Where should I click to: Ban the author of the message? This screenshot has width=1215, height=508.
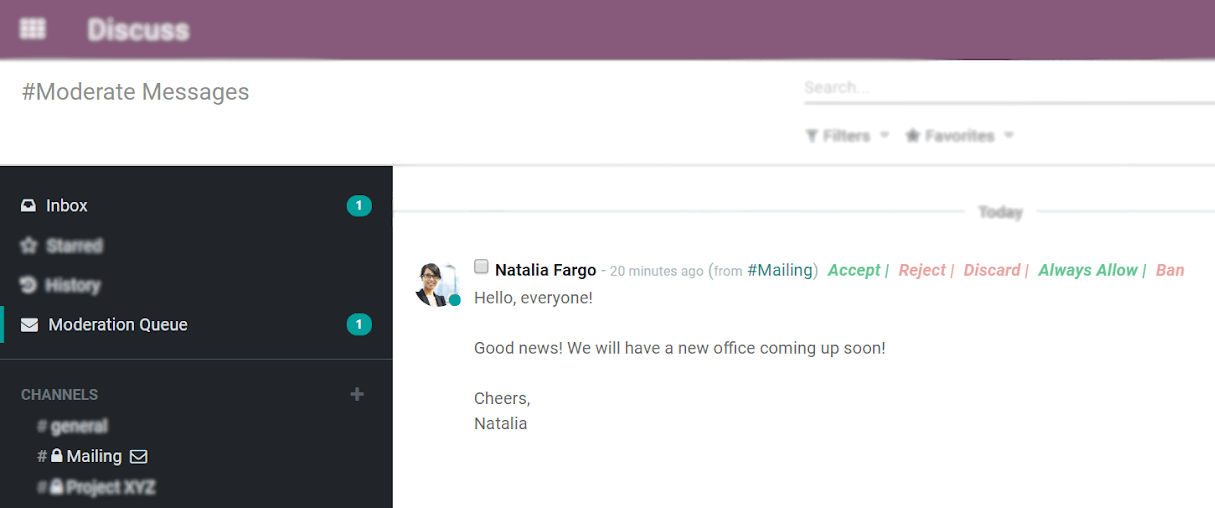coord(1170,270)
